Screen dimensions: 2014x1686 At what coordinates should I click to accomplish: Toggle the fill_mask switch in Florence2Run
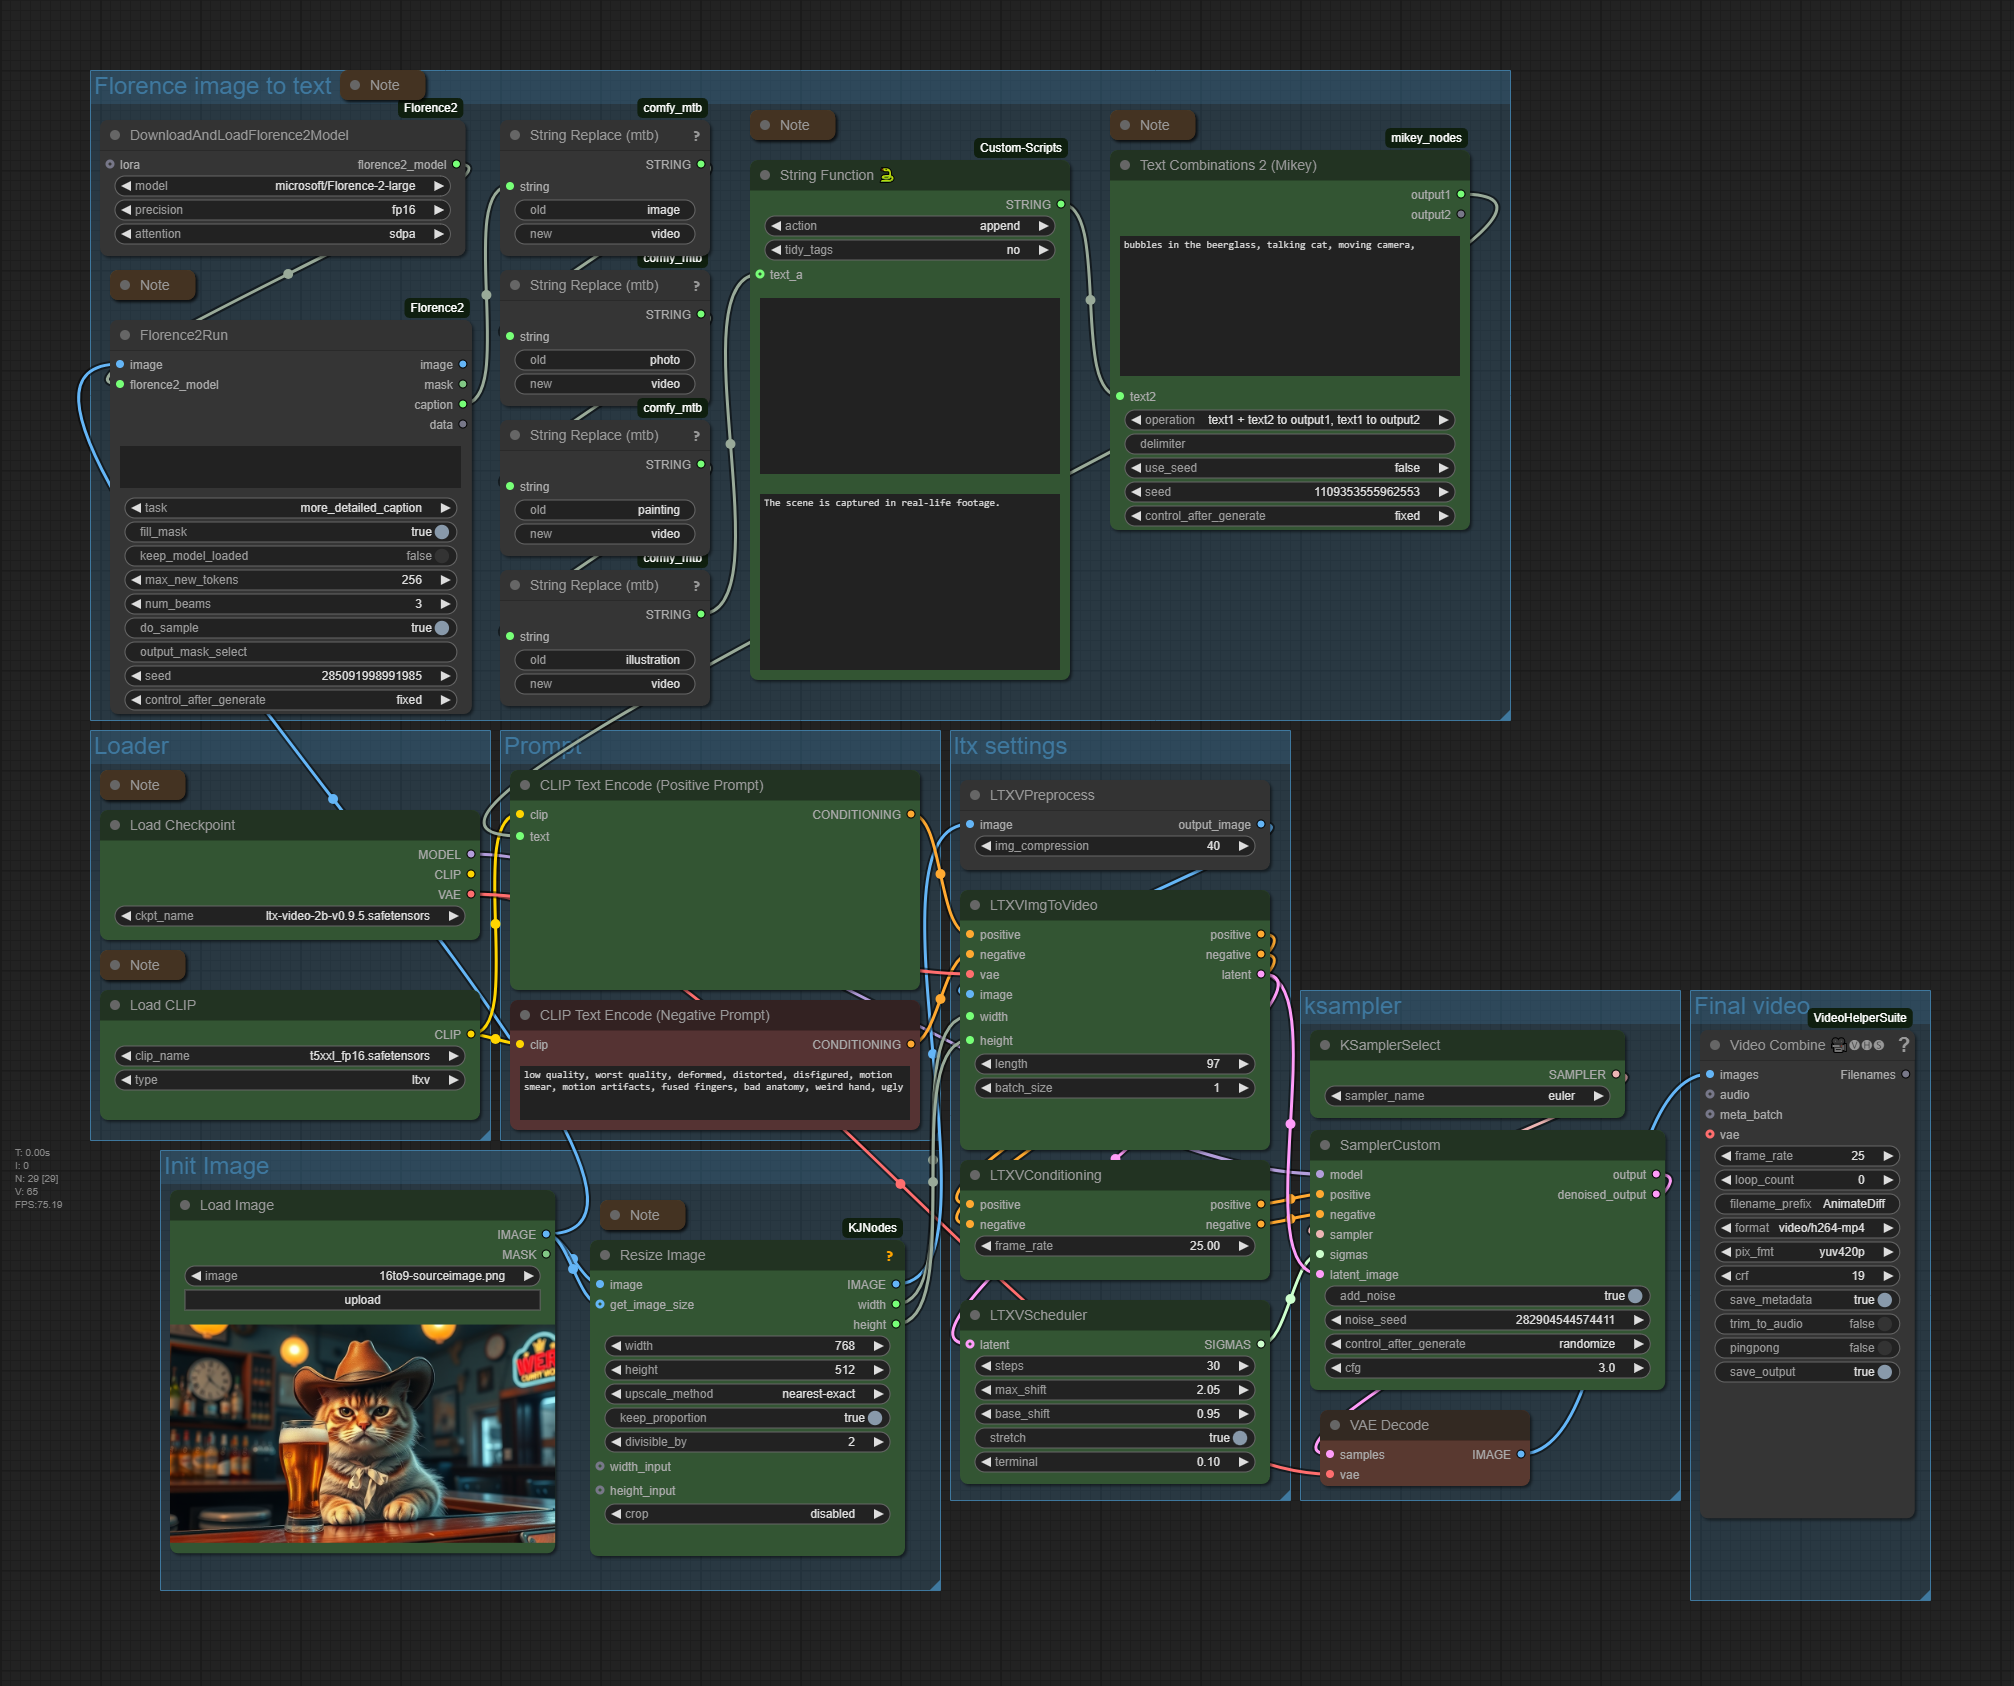441,532
